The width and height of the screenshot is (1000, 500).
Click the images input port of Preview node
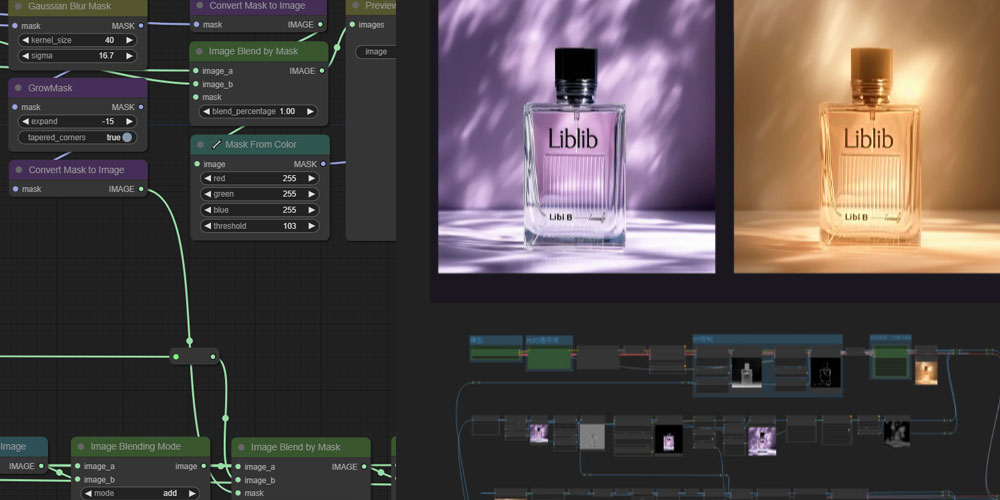click(352, 24)
